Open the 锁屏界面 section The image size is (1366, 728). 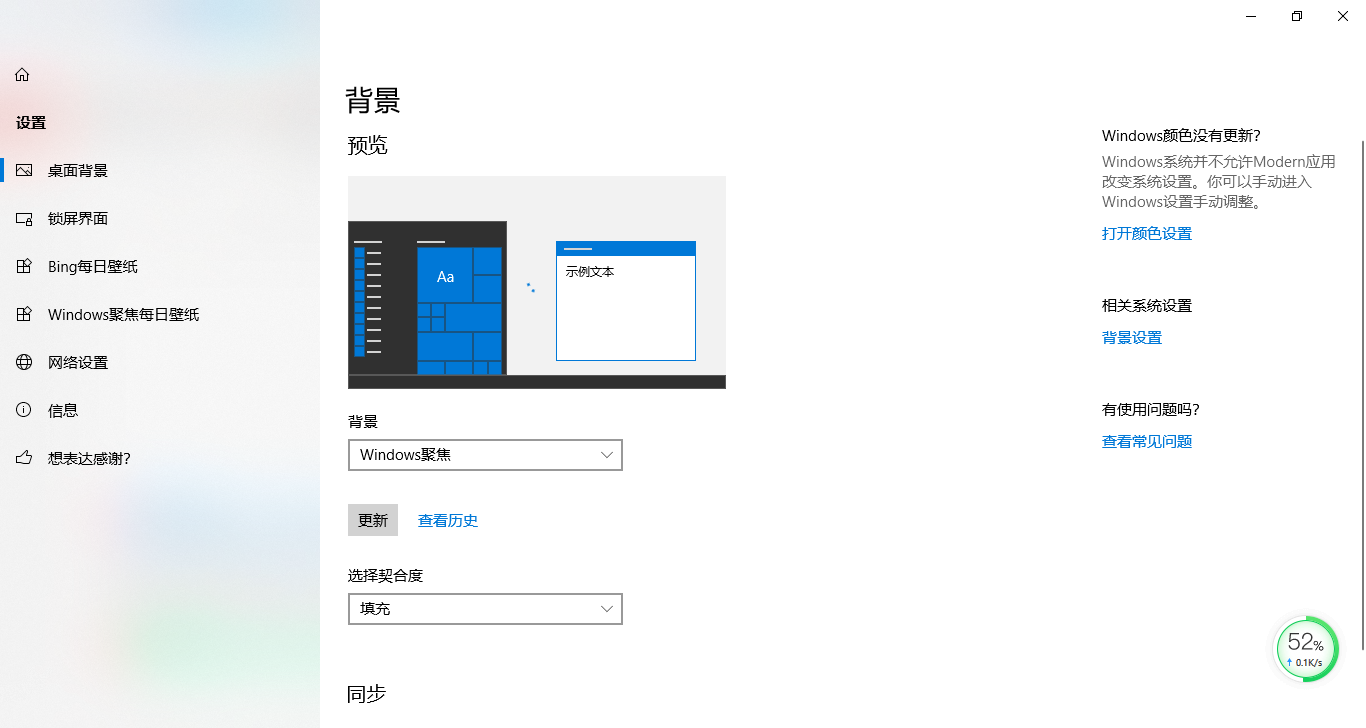coord(80,218)
